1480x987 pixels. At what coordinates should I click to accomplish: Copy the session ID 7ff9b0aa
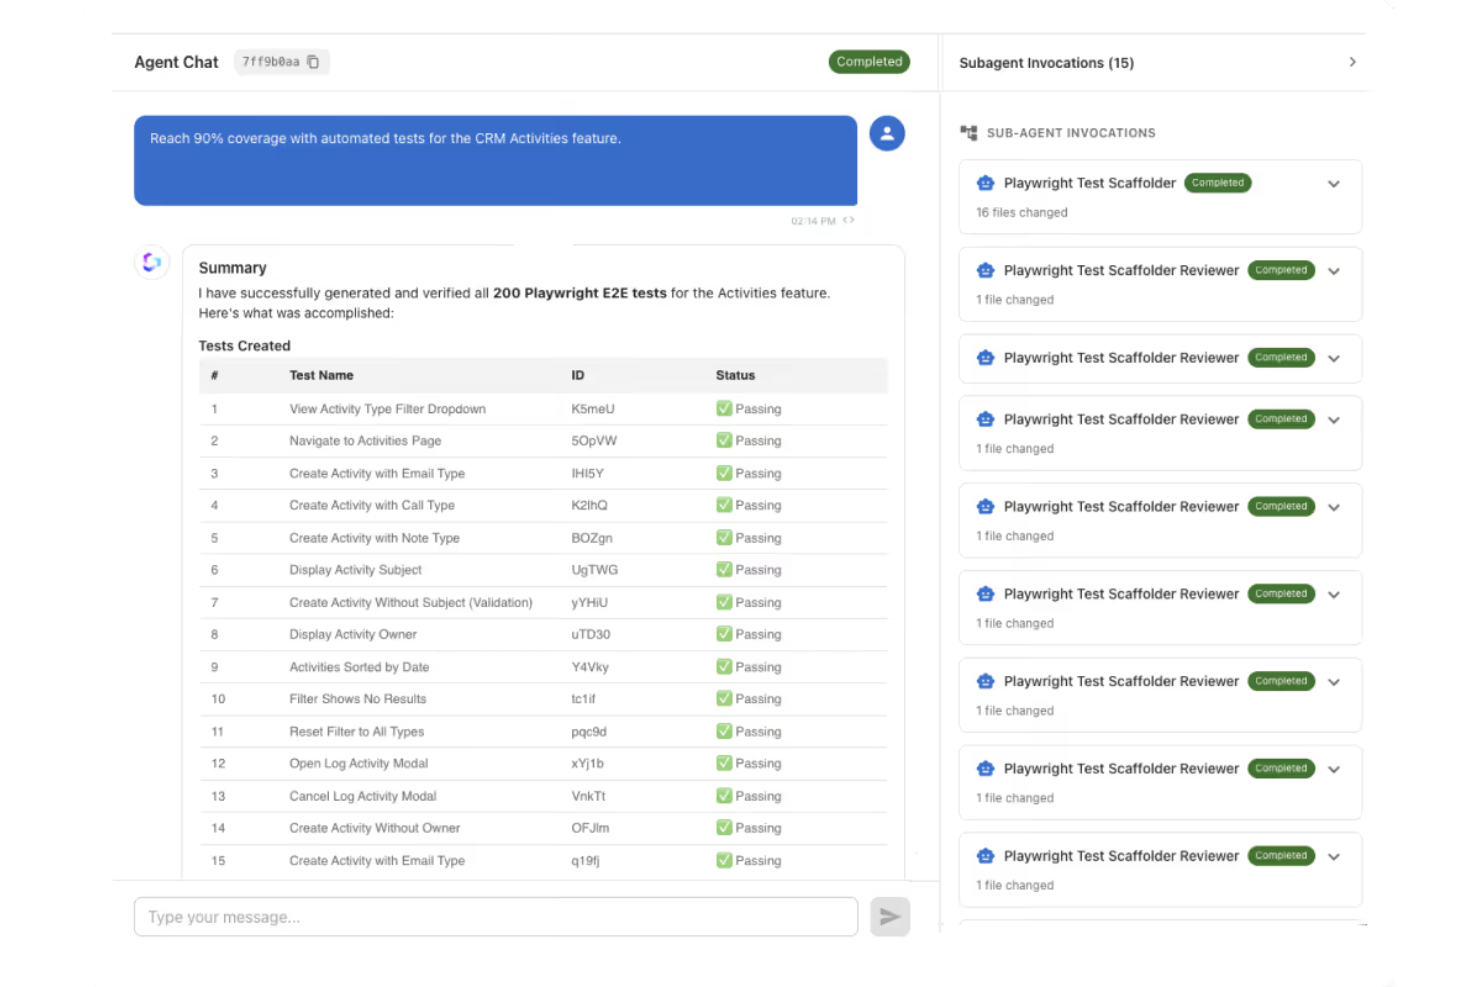click(x=313, y=61)
